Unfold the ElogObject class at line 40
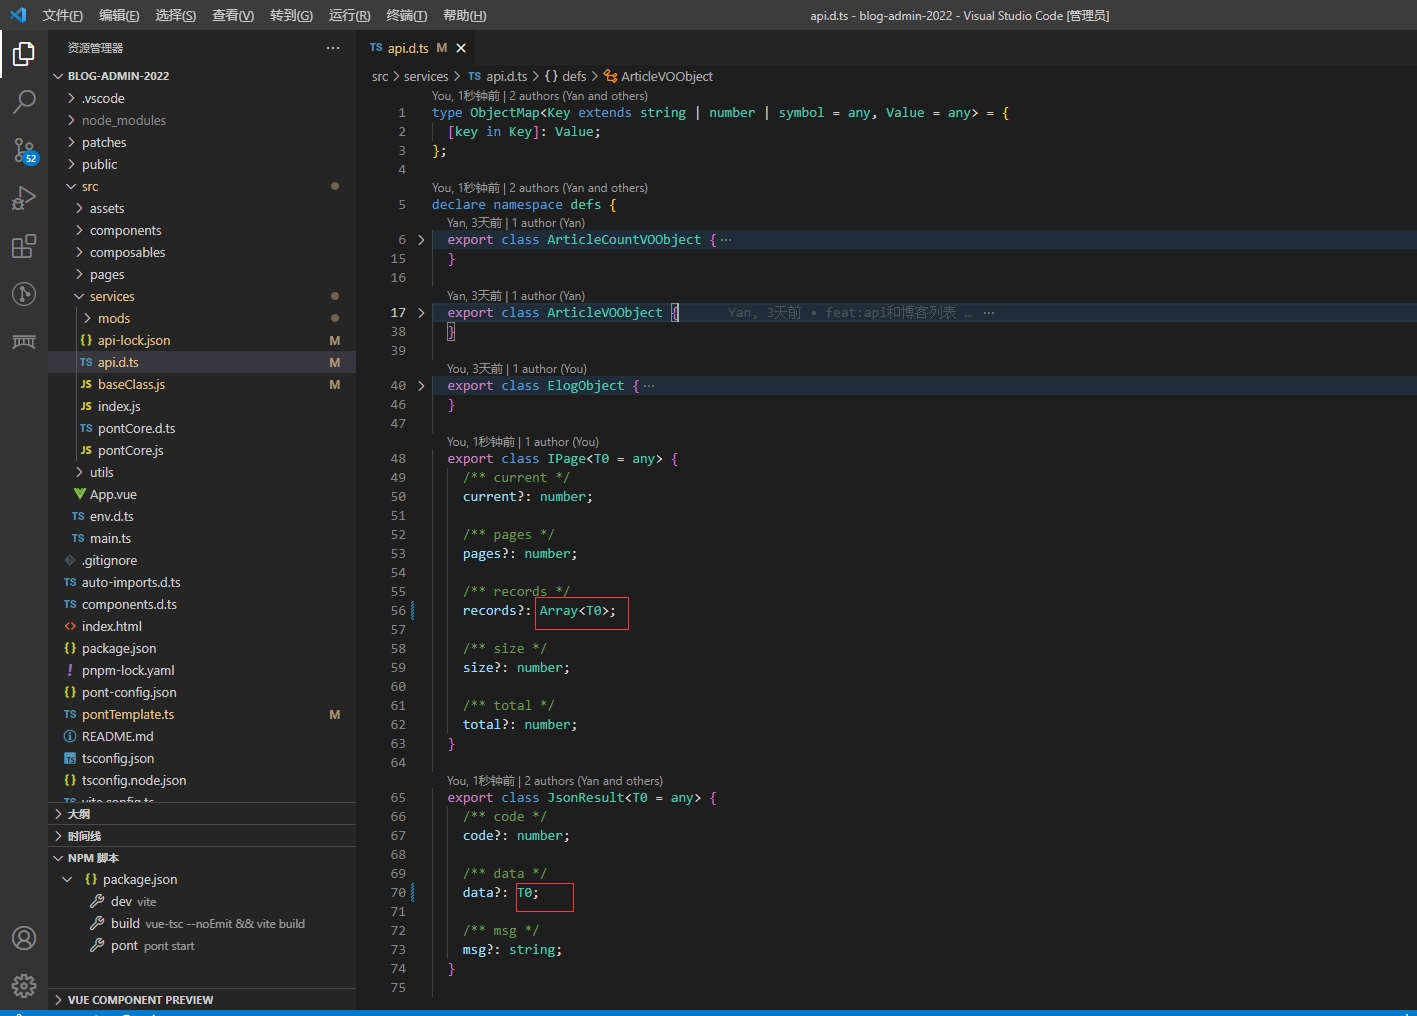The width and height of the screenshot is (1417, 1016). pyautogui.click(x=421, y=386)
